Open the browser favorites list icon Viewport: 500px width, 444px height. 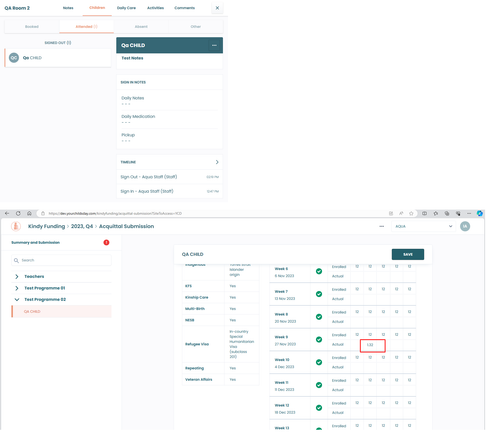pos(436,213)
